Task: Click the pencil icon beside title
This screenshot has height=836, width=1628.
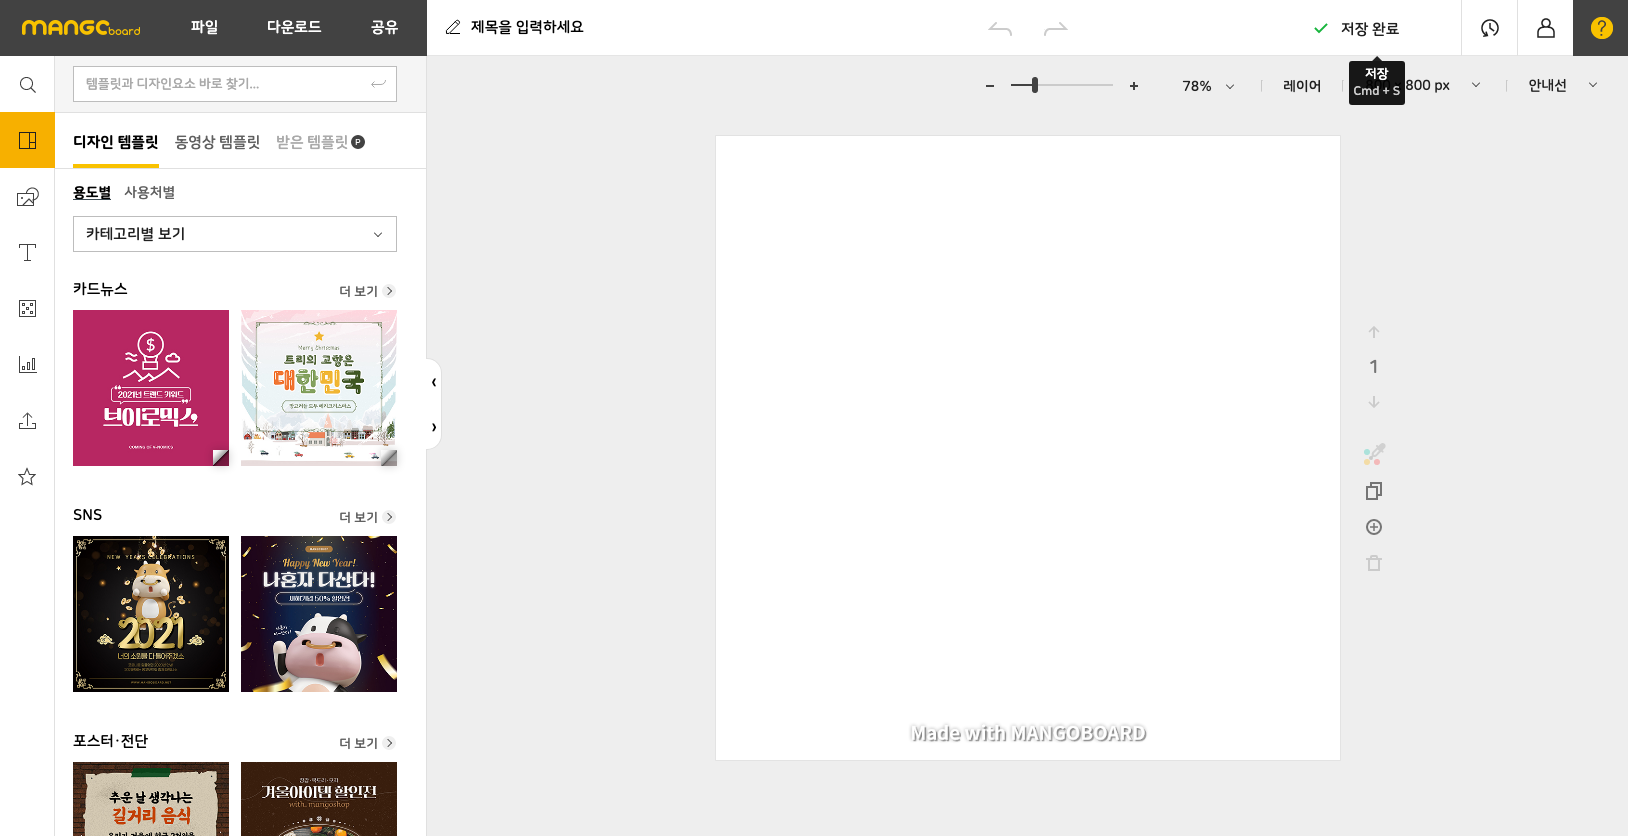Action: 453,27
